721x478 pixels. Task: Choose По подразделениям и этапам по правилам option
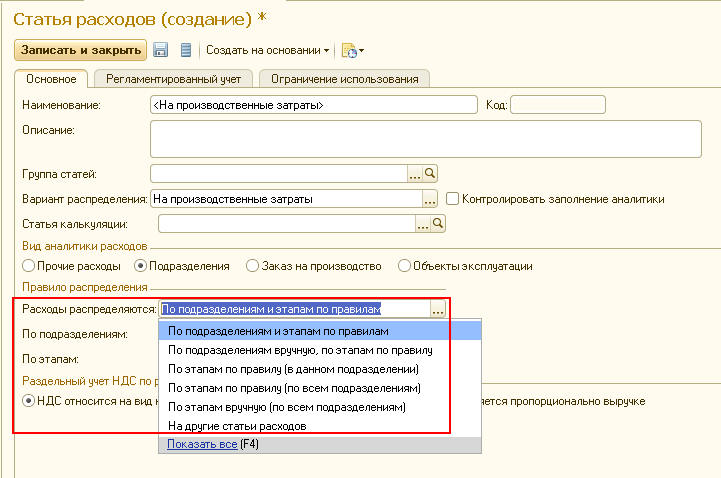pyautogui.click(x=320, y=331)
